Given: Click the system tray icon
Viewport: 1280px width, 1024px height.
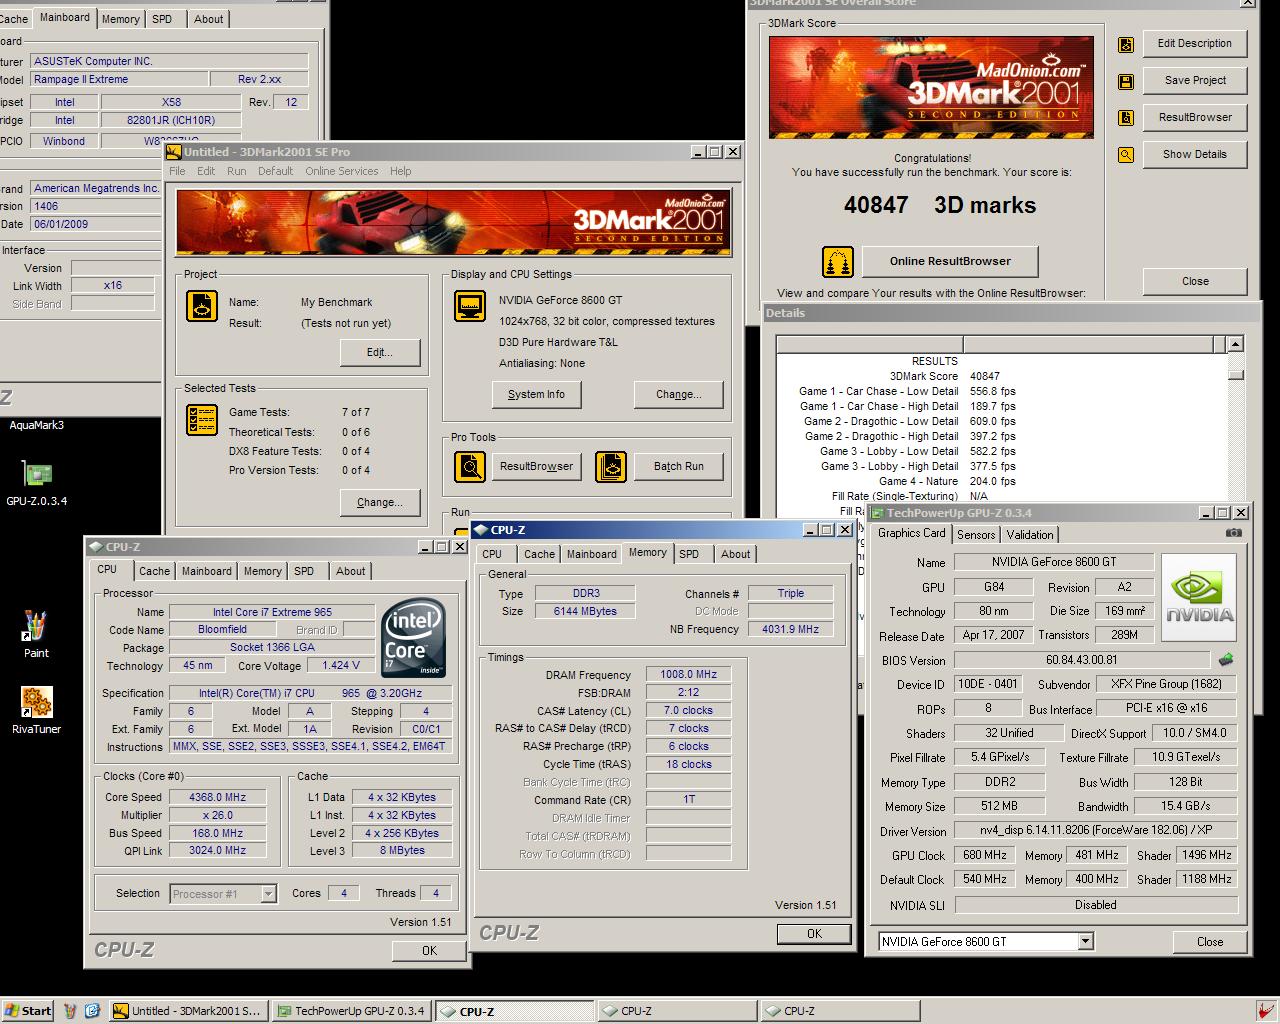Looking at the screenshot, I should point(1264,1011).
